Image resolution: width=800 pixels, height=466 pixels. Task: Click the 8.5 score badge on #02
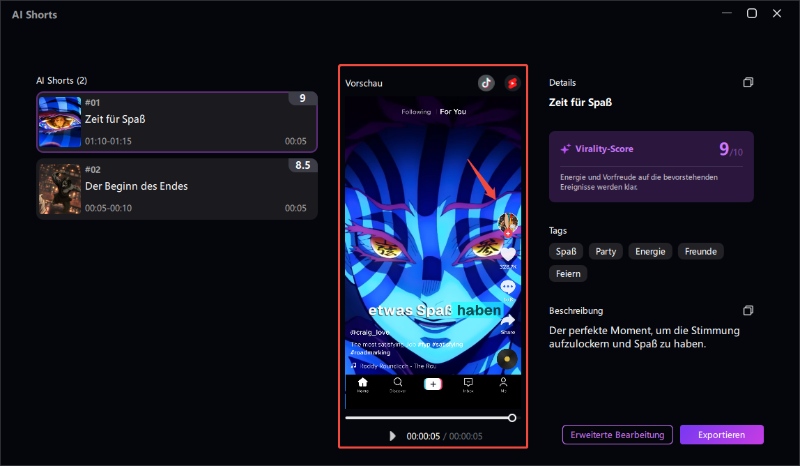point(303,165)
